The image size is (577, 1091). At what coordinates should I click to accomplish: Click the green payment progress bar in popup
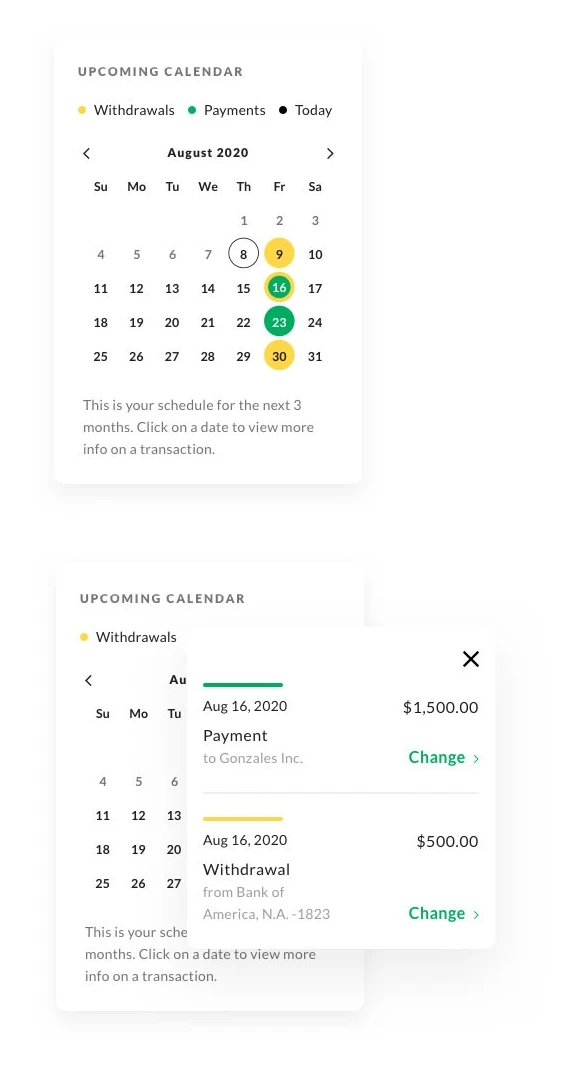243,683
